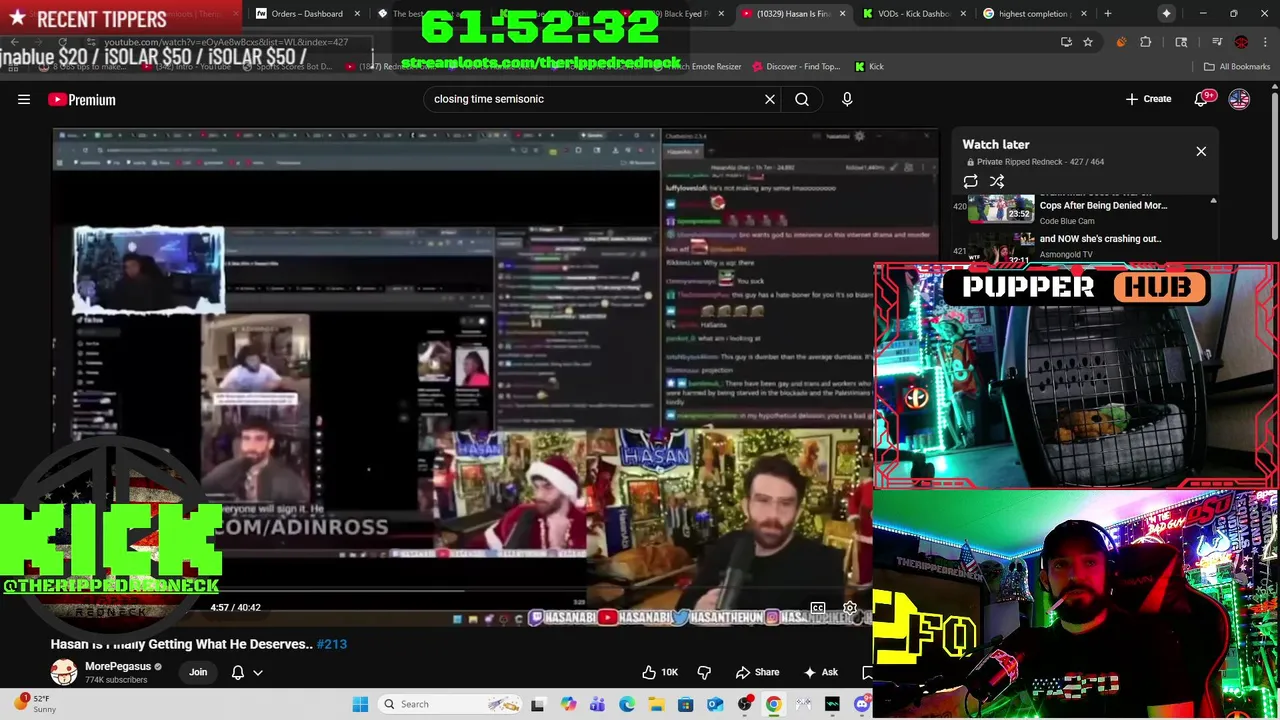The height and width of the screenshot is (720, 1280).
Task: Open the account avatar menu
Action: [x=1239, y=99]
